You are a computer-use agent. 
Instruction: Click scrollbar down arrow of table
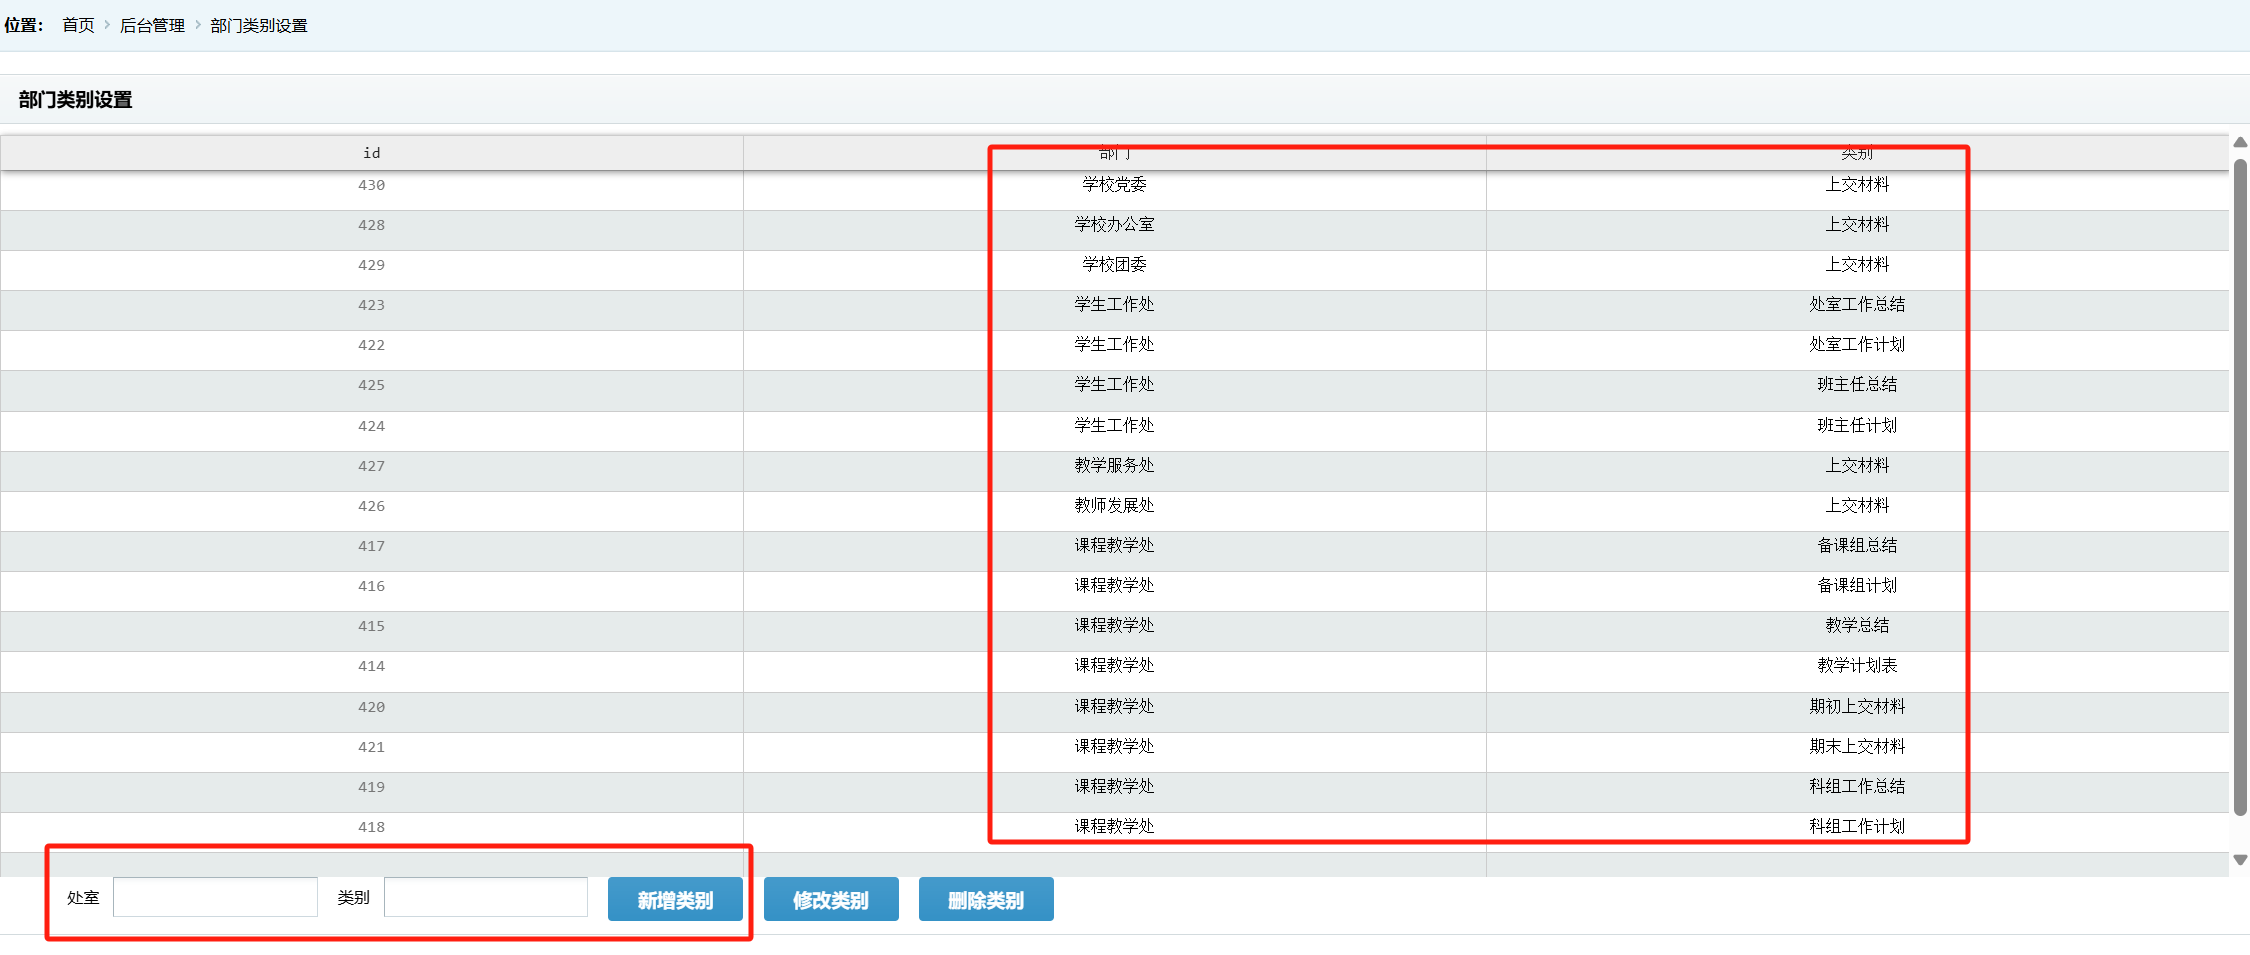[x=2240, y=860]
